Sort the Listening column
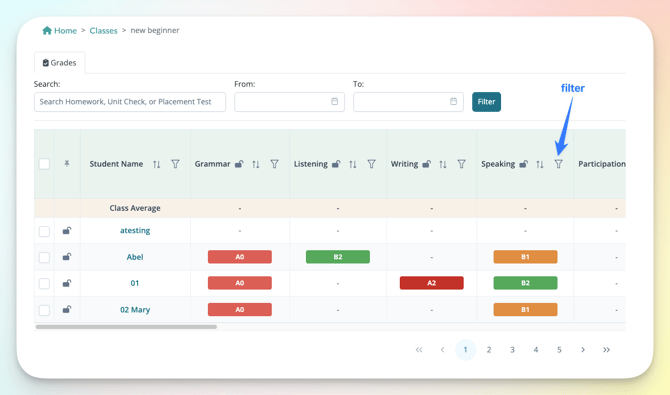670x395 pixels. tap(353, 164)
